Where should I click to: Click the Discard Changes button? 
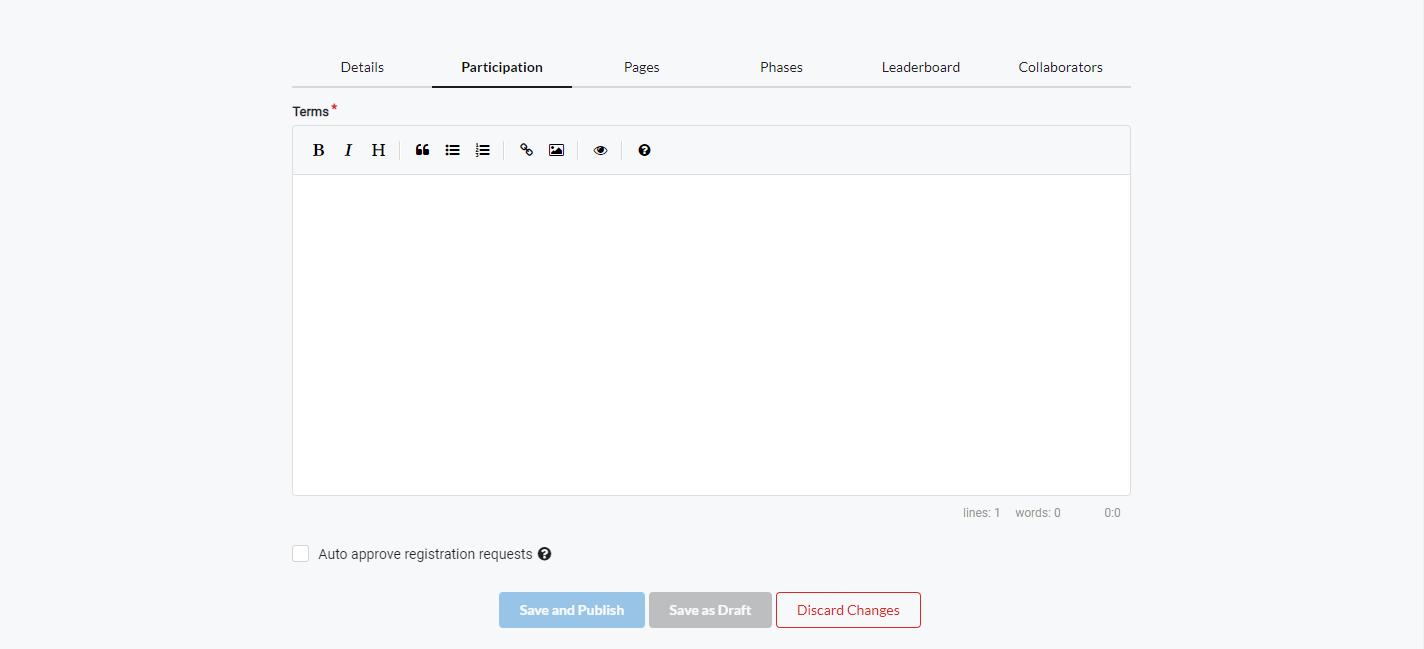(x=848, y=610)
